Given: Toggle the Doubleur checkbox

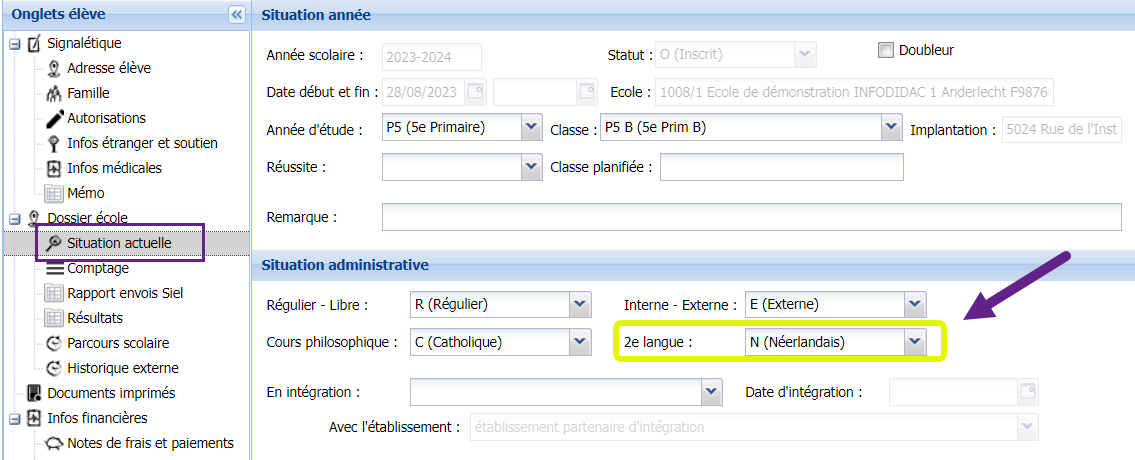Looking at the screenshot, I should [x=885, y=50].
